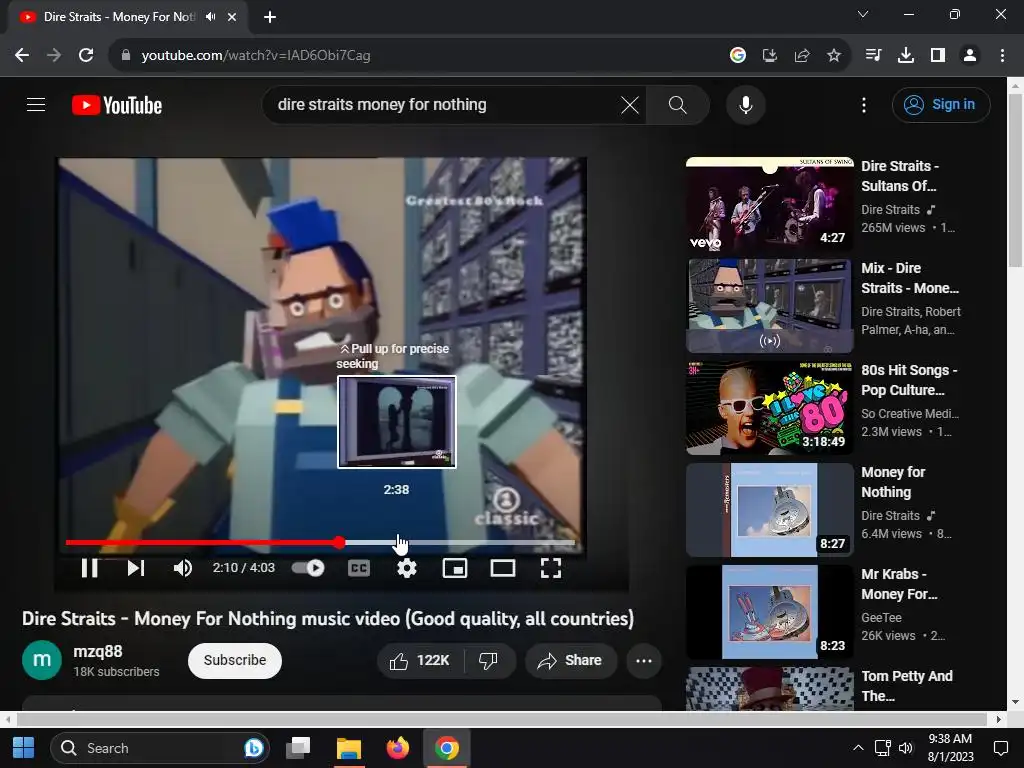Image resolution: width=1024 pixels, height=768 pixels.
Task: Open the player settings gear
Action: tap(406, 568)
